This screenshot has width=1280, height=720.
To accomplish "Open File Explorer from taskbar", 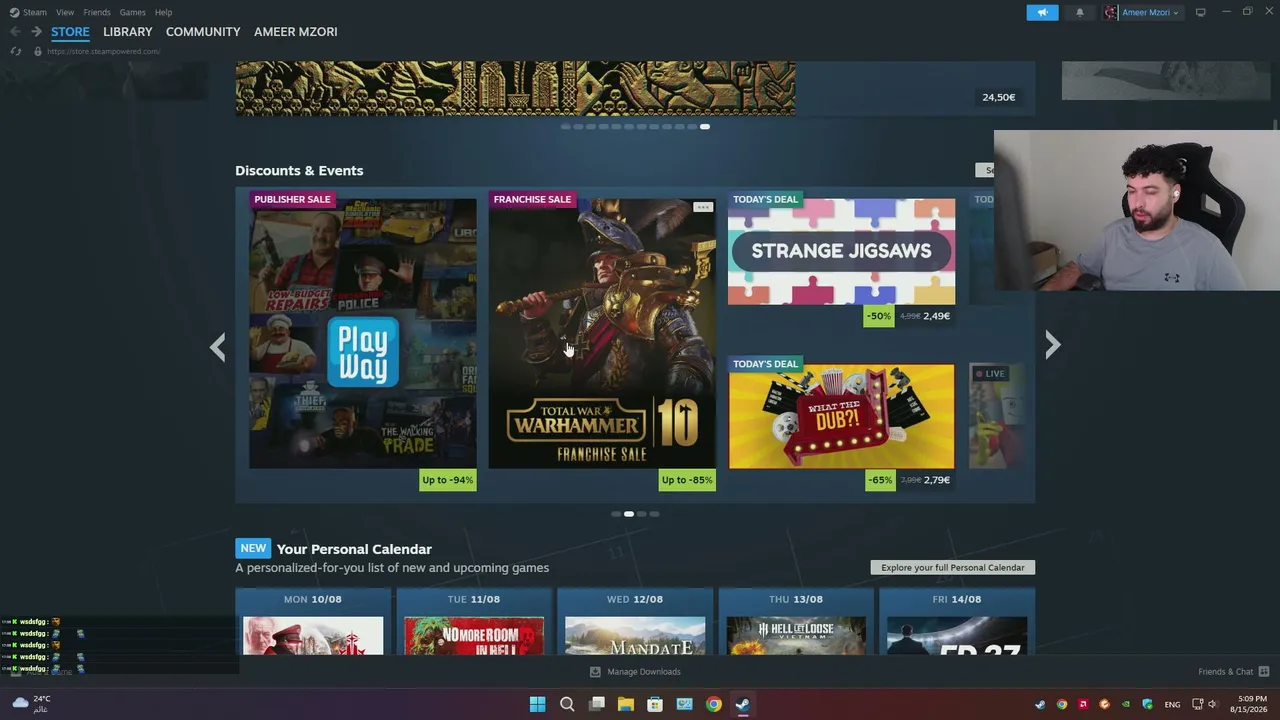I will pyautogui.click(x=626, y=704).
